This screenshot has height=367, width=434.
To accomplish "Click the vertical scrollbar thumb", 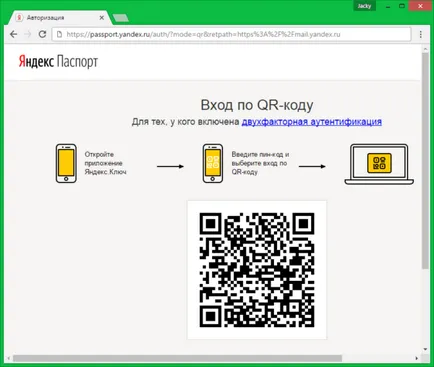I will (425, 161).
